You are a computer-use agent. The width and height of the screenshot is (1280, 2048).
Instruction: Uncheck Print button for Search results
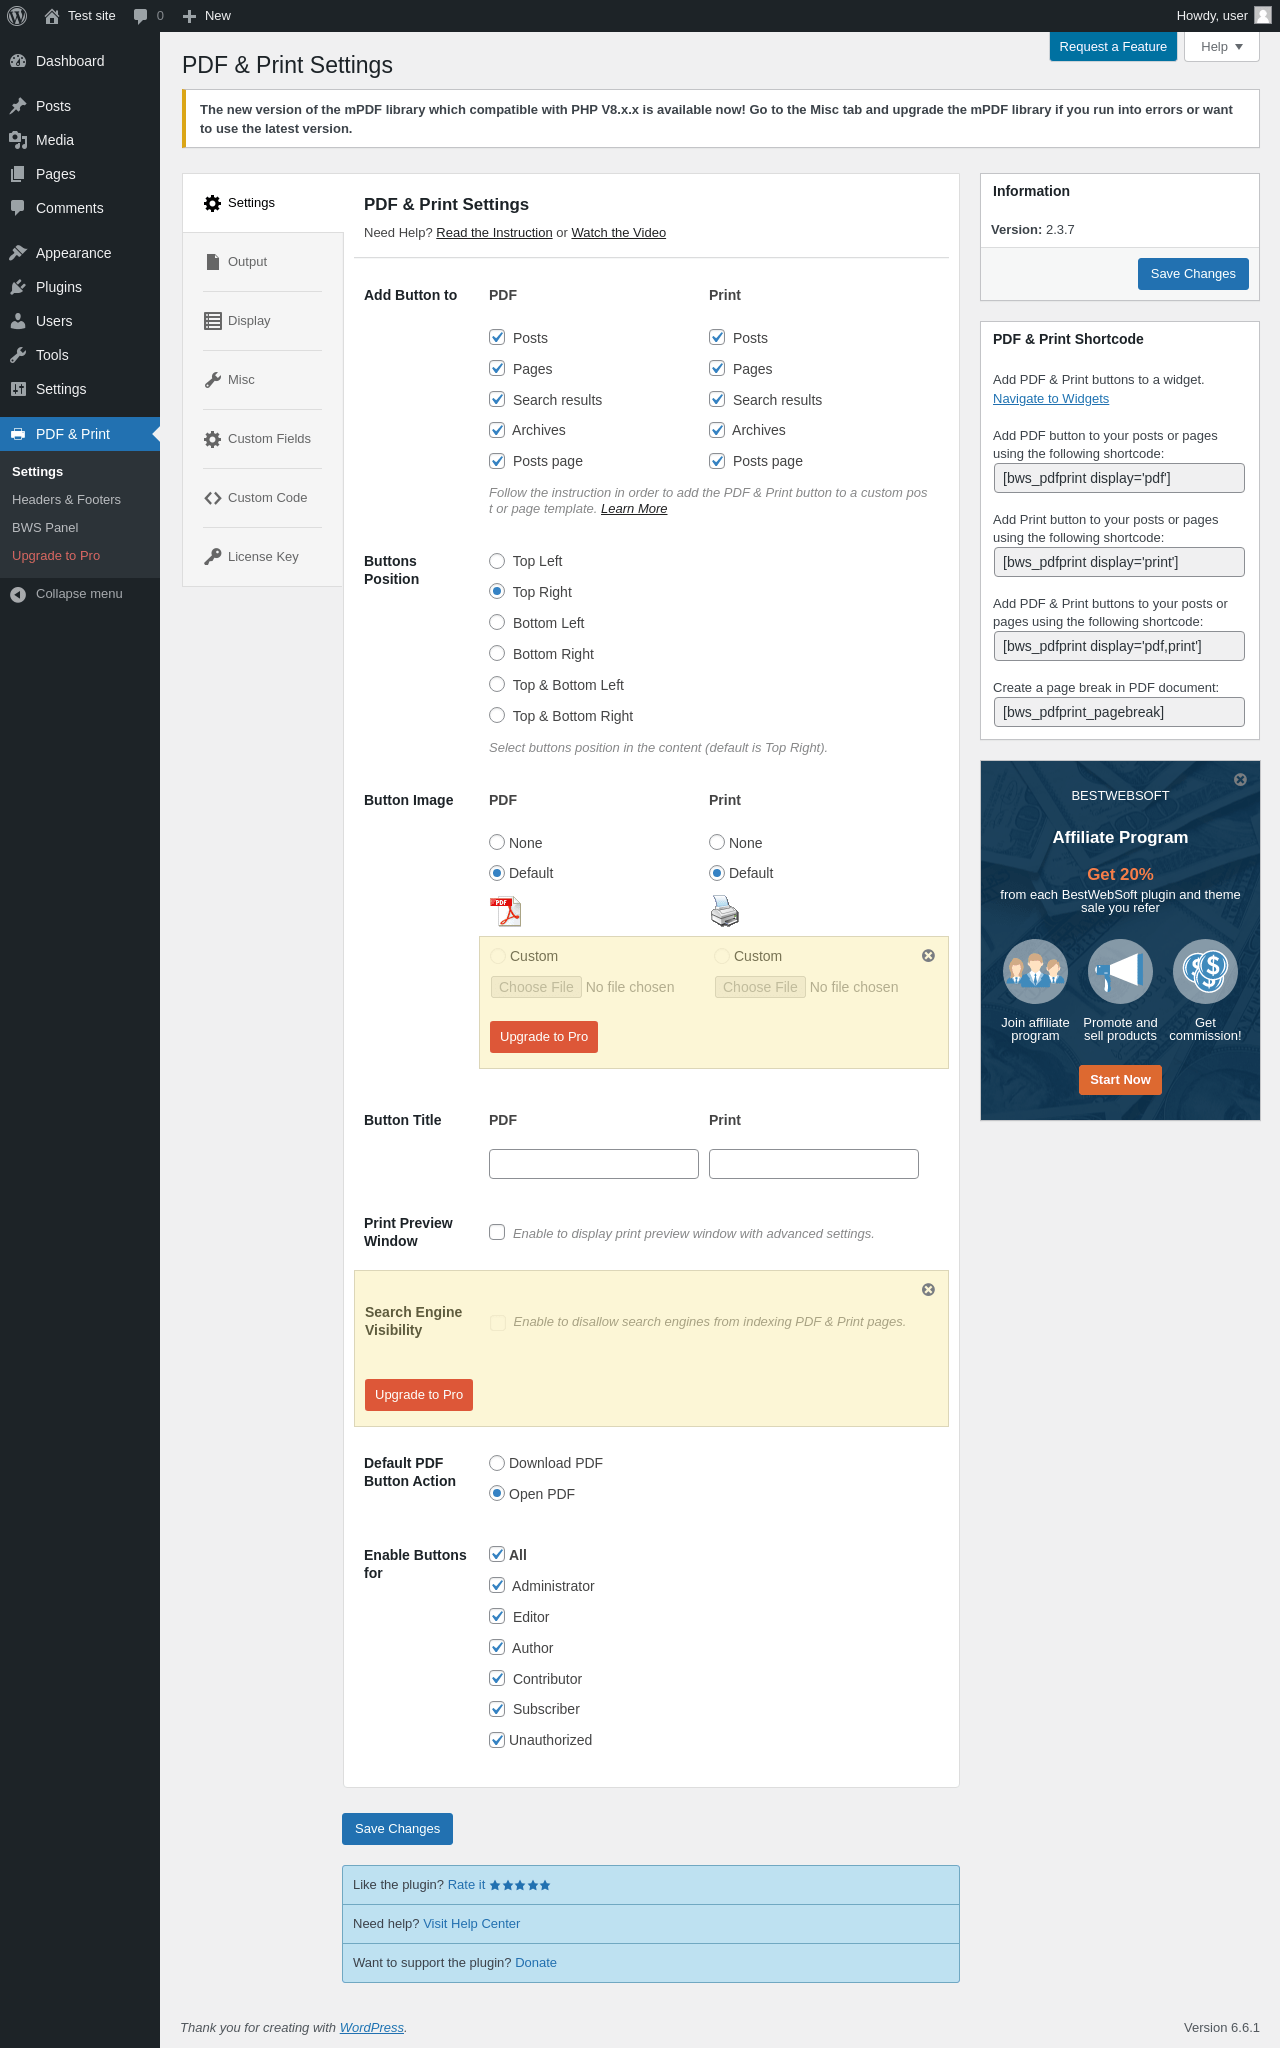(717, 400)
